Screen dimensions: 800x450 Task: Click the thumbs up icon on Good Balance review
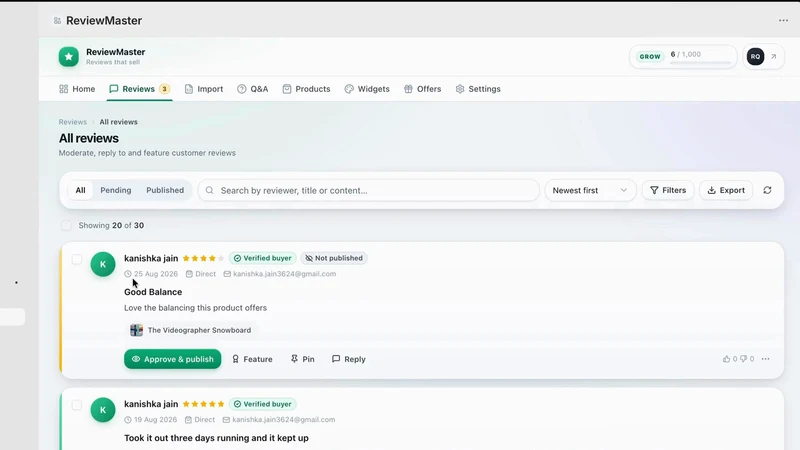[x=726, y=359]
